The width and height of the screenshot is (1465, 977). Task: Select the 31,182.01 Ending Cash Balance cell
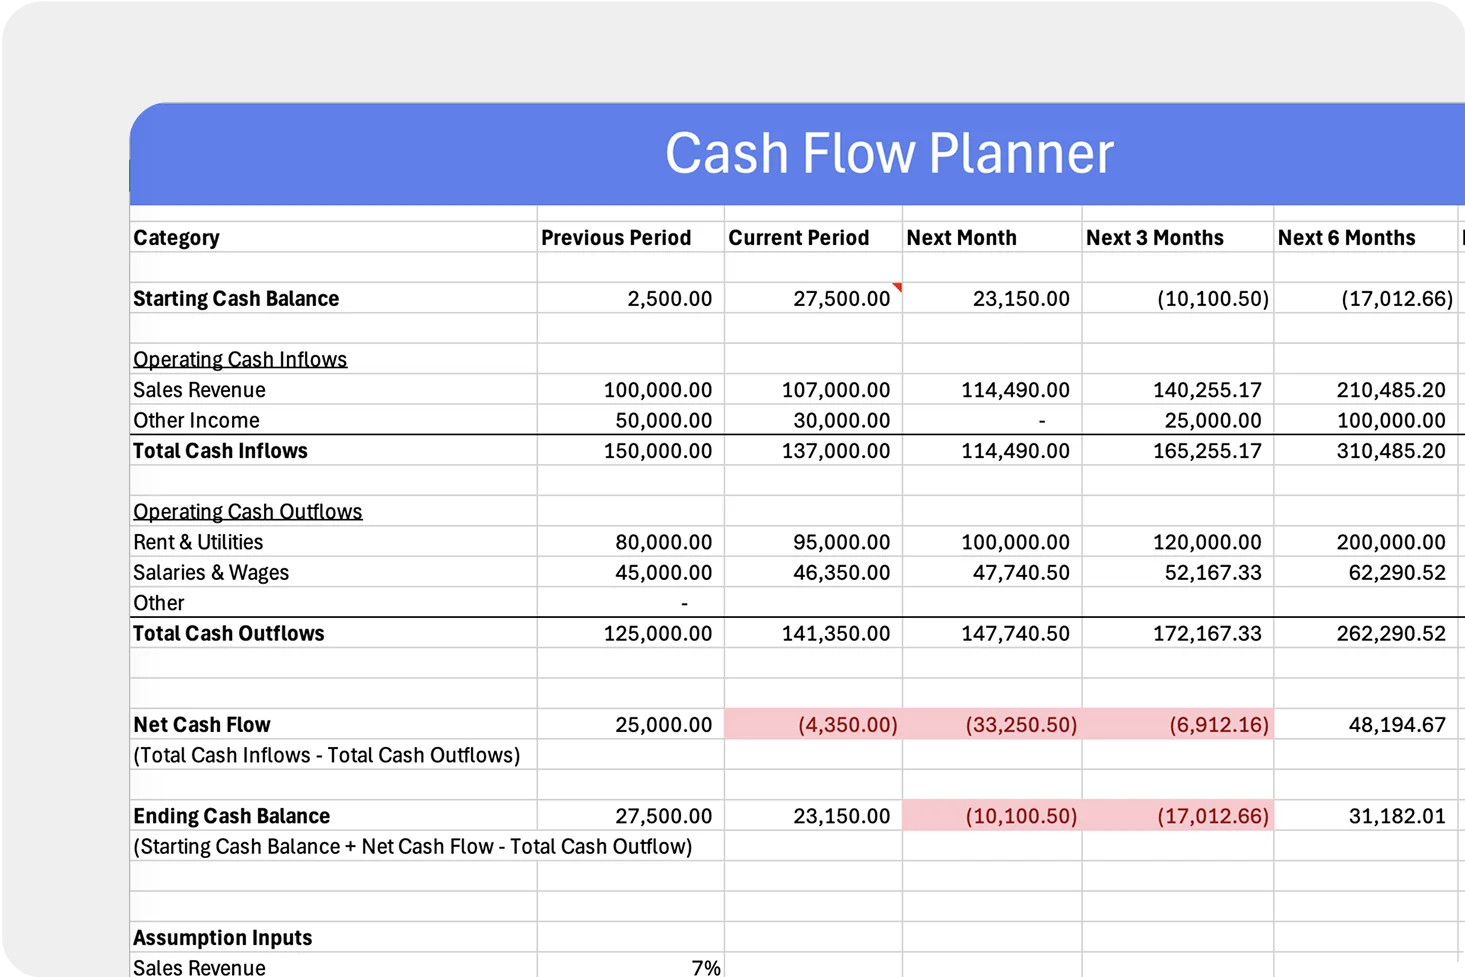click(1365, 816)
